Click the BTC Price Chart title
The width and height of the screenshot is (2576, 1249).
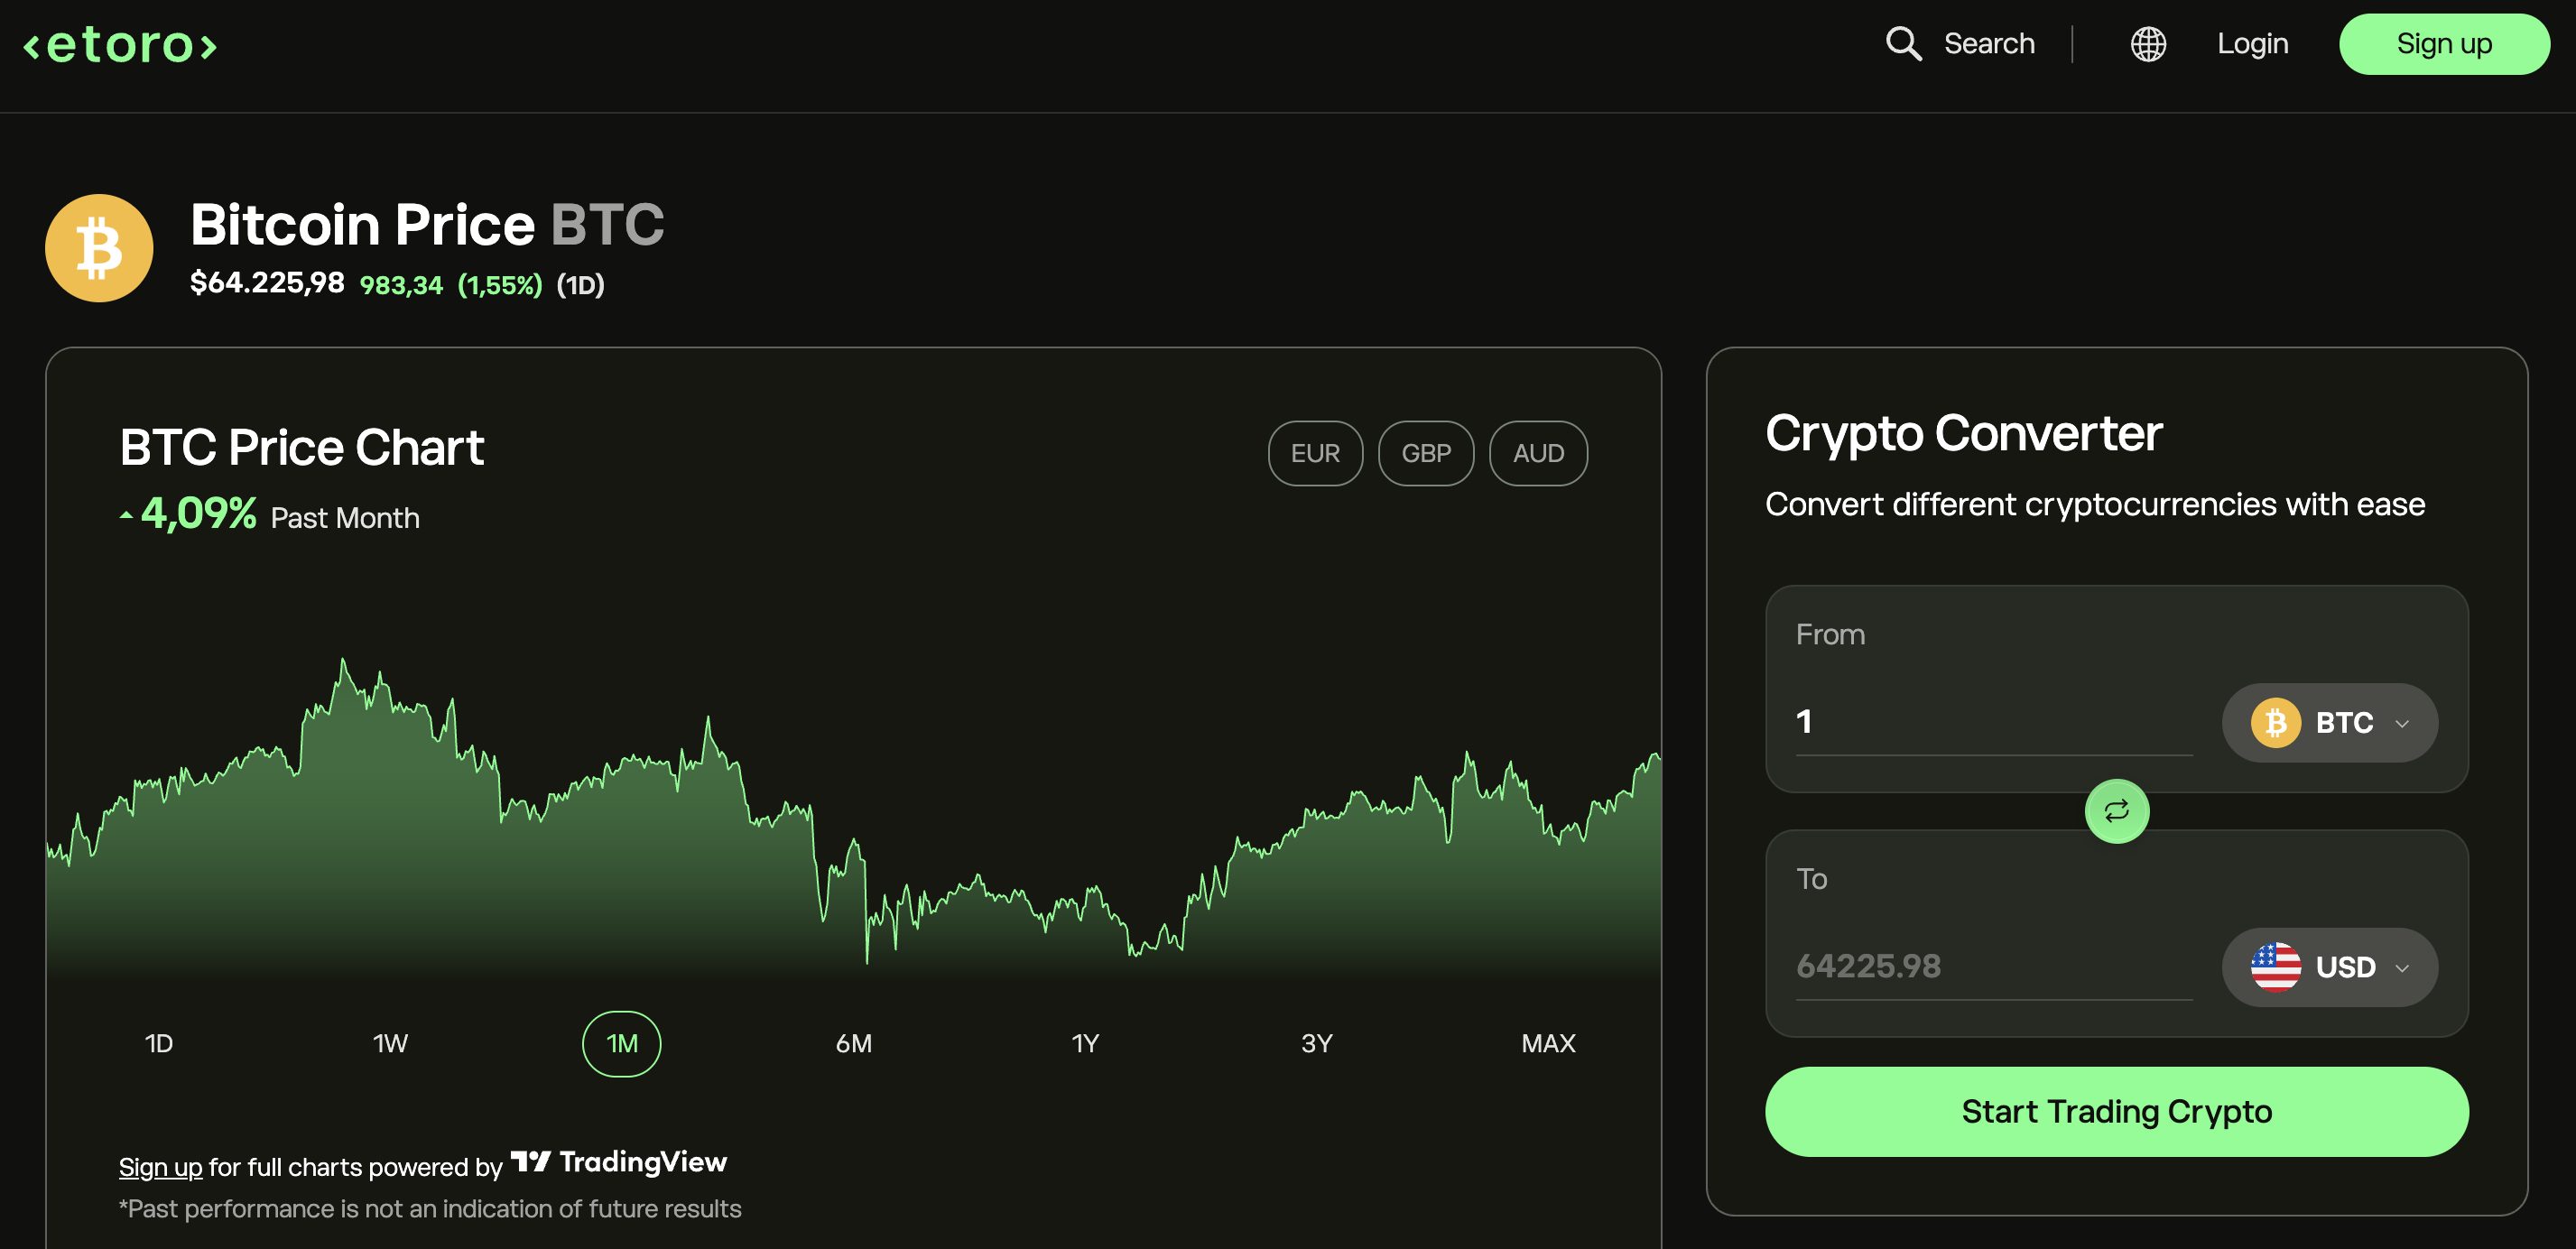click(x=301, y=446)
